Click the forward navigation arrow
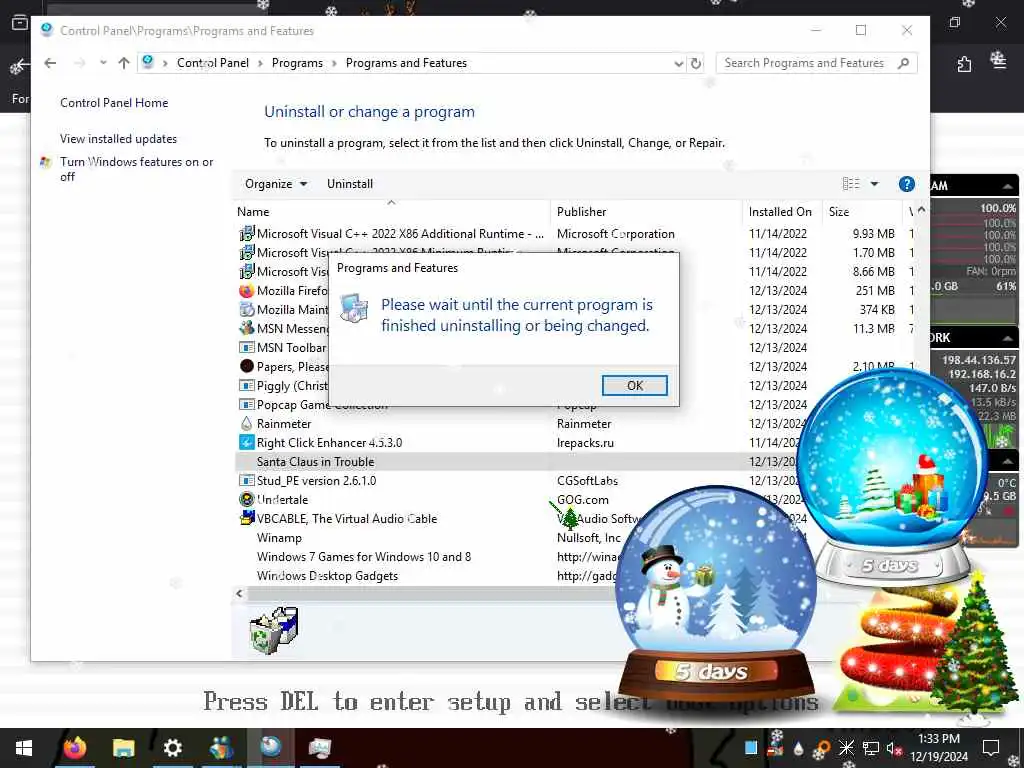 [80, 63]
